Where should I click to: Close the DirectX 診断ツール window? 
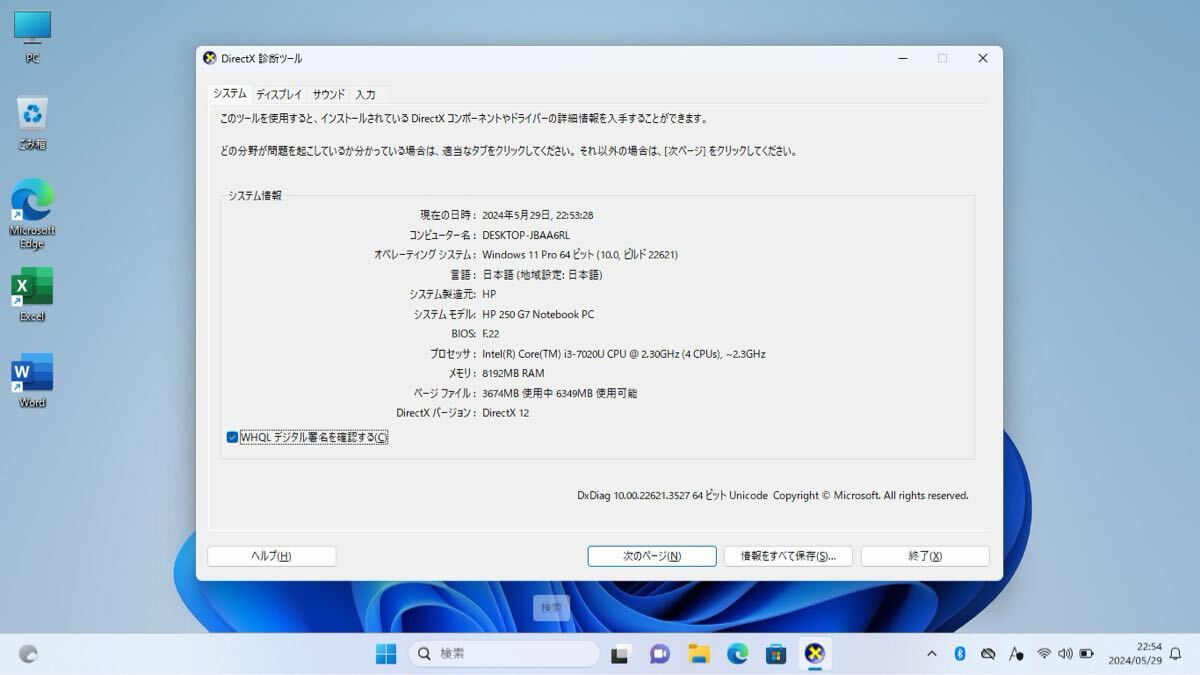982,59
